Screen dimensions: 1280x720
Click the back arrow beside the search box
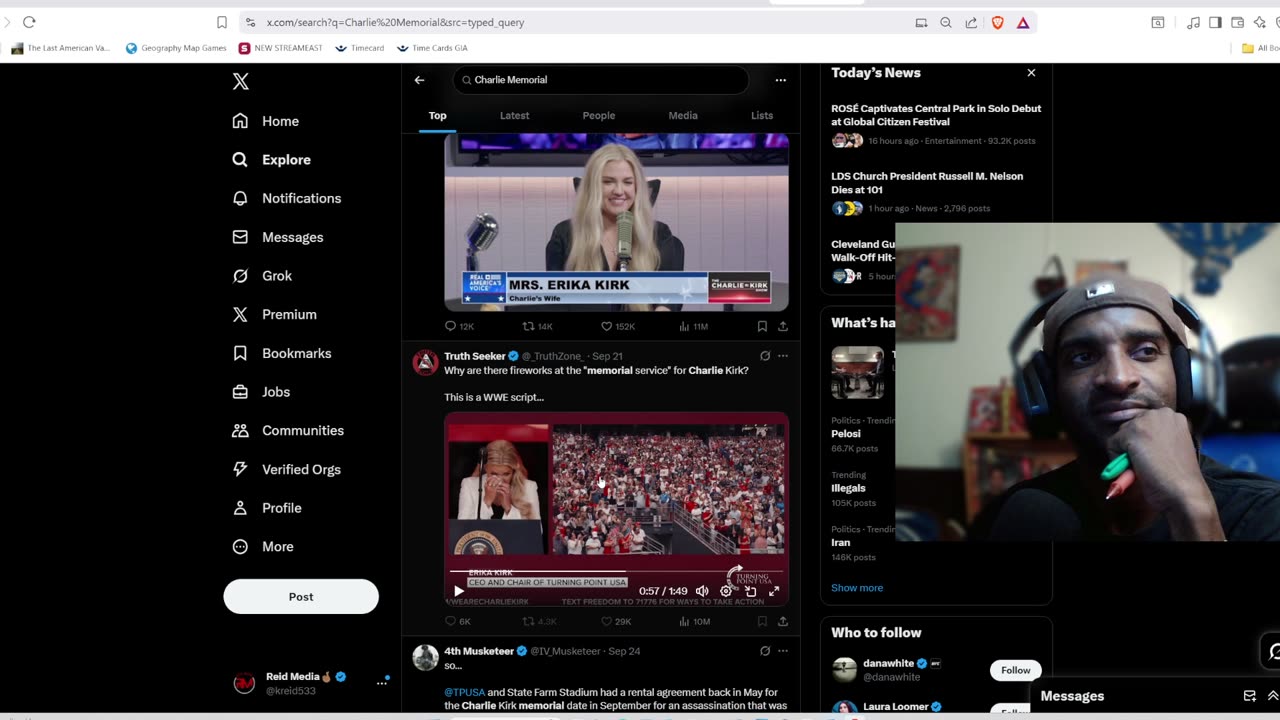point(419,80)
